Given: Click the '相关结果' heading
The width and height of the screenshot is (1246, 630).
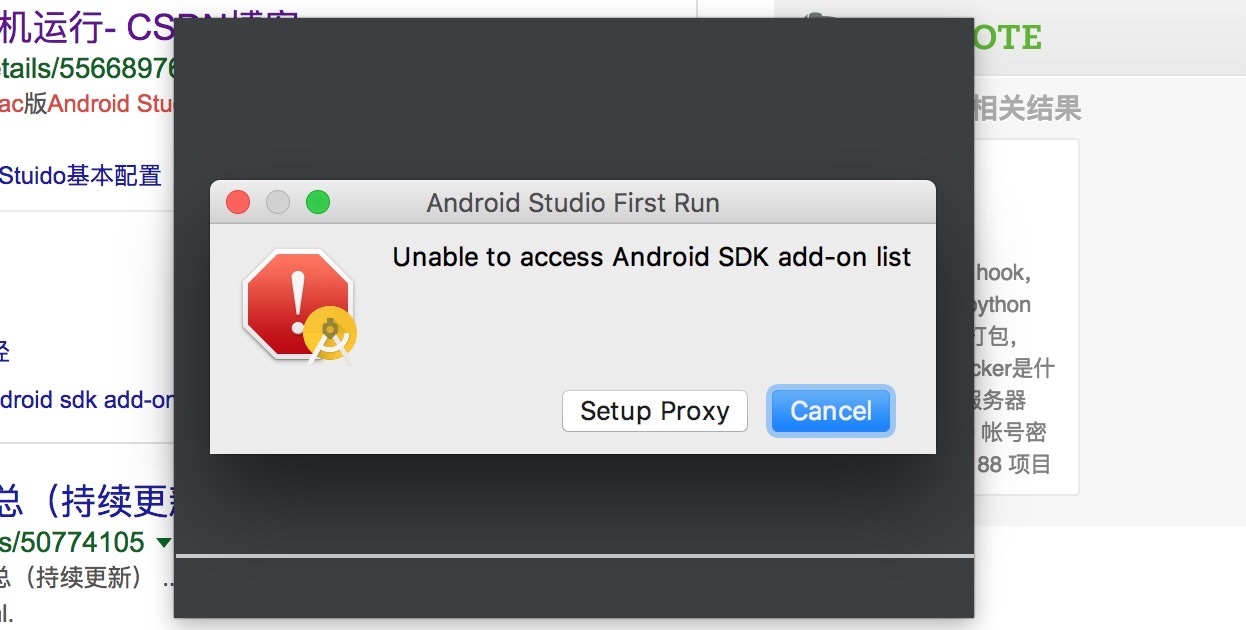Looking at the screenshot, I should pos(1027,108).
